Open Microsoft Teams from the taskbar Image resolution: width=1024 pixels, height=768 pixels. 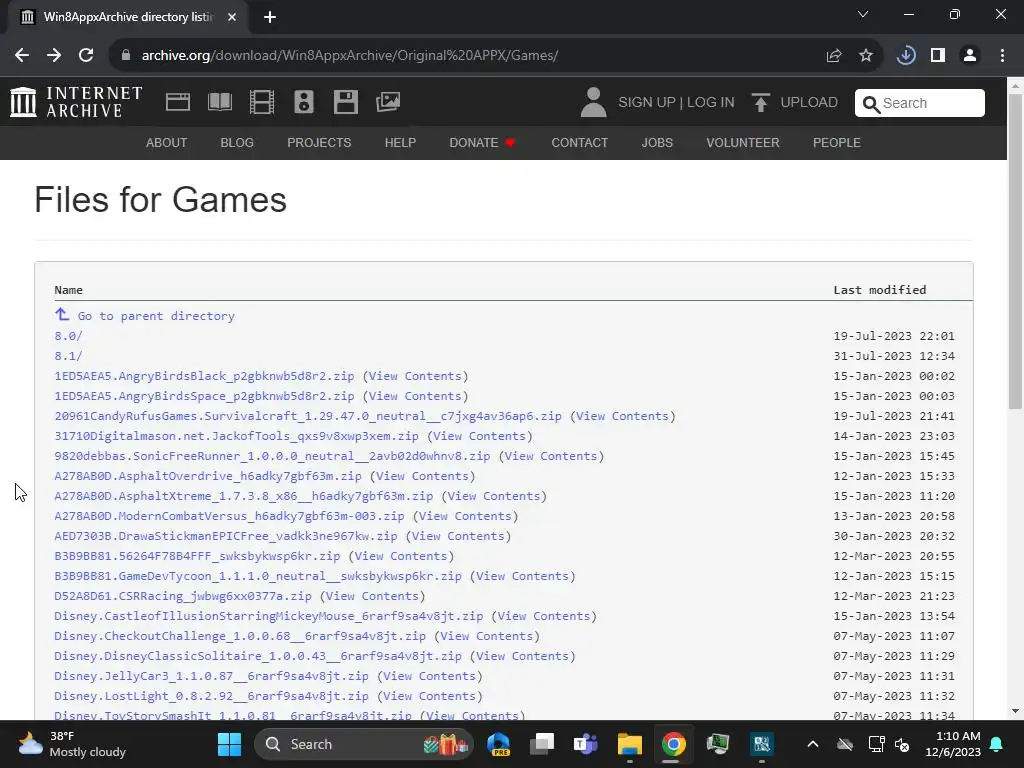(586, 744)
